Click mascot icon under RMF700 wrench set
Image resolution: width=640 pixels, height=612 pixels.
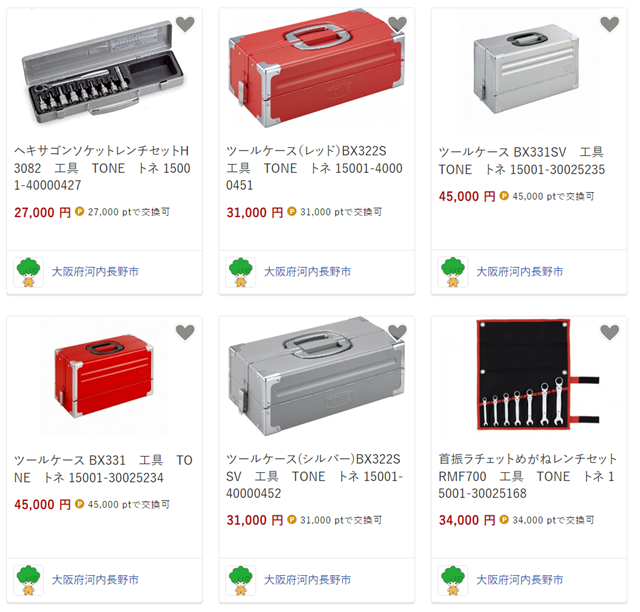[x=453, y=580]
